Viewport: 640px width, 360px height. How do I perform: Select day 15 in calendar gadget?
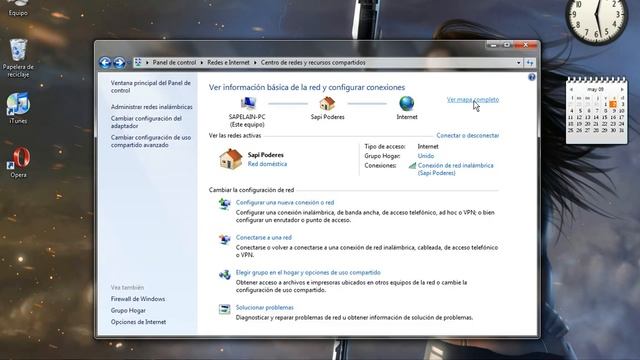tap(604, 117)
